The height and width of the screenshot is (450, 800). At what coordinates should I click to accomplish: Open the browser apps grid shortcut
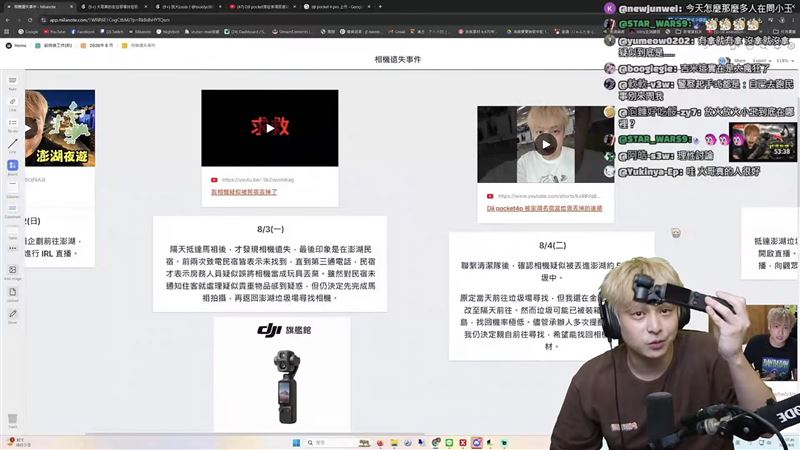[7, 32]
